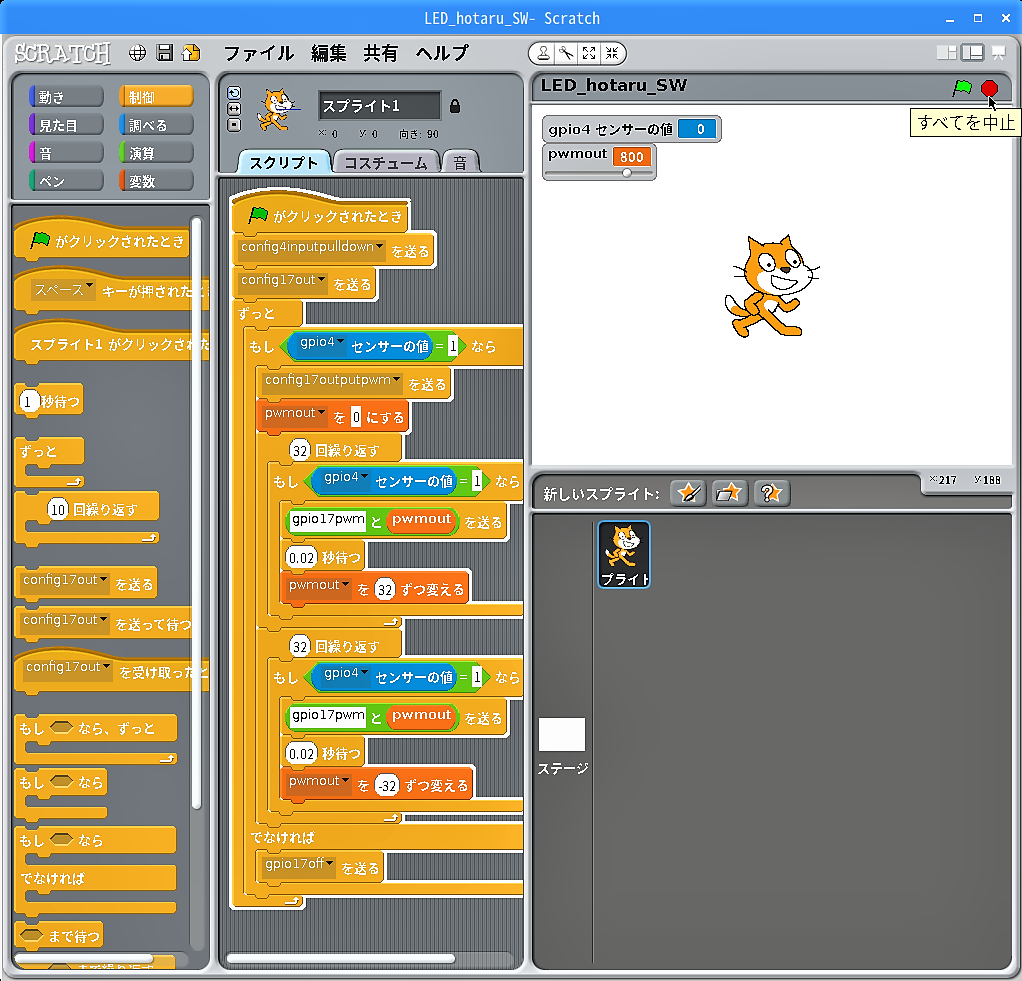The width and height of the screenshot is (1022, 981).
Task: Select the 制御 block category
Action: click(x=156, y=97)
